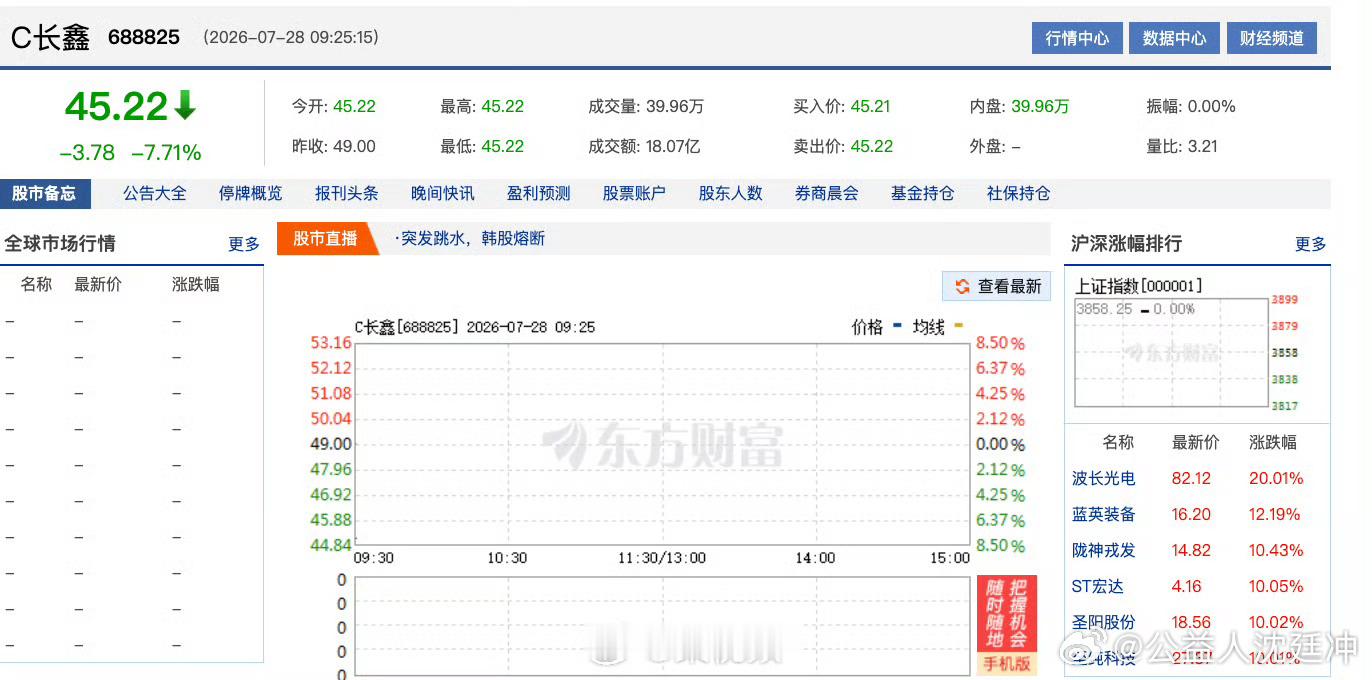Click the 波长光电 gain 20.01%

coord(1276,478)
